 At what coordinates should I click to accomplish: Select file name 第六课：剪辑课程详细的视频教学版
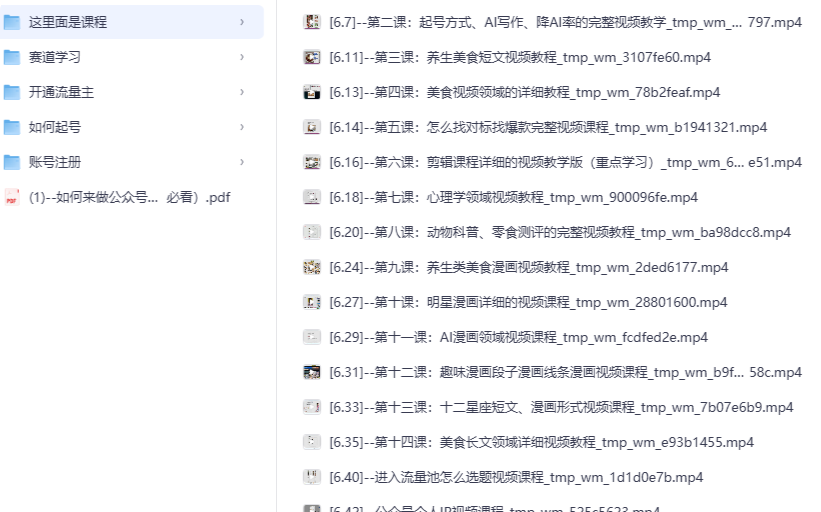(x=565, y=162)
